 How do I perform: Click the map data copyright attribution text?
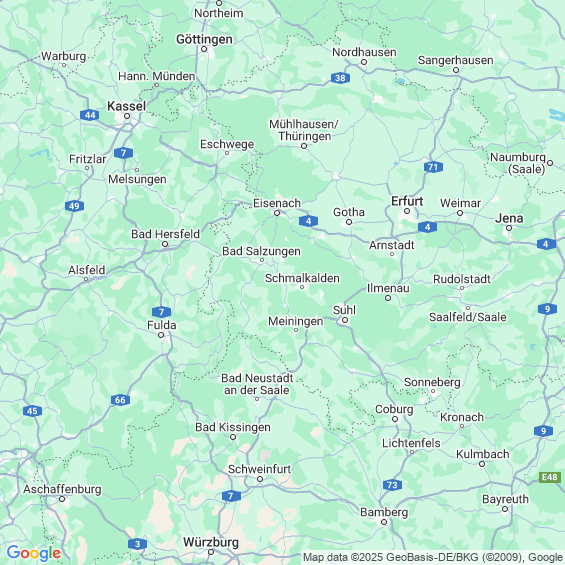point(433,557)
